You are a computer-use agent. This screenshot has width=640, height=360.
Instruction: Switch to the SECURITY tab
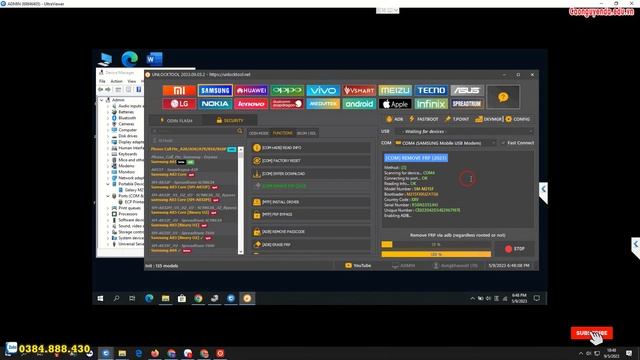[x=230, y=120]
